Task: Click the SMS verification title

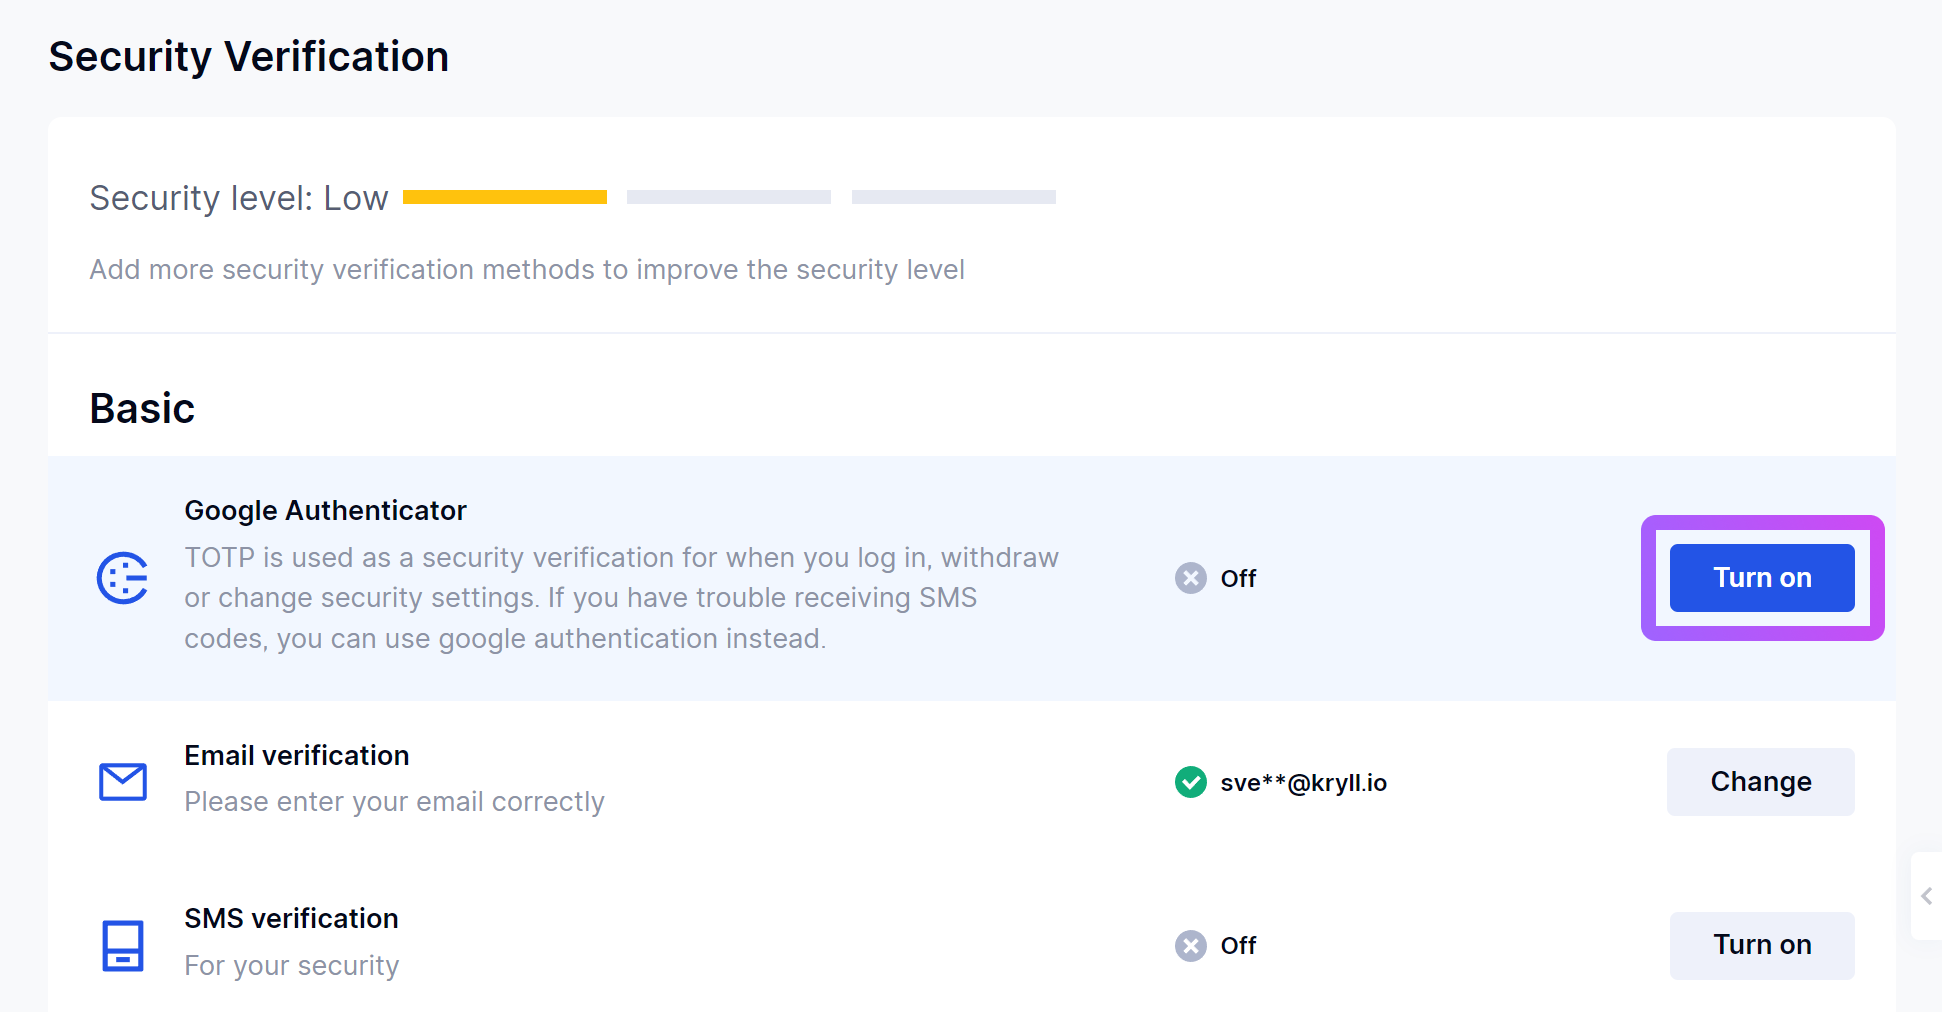Action: [291, 919]
